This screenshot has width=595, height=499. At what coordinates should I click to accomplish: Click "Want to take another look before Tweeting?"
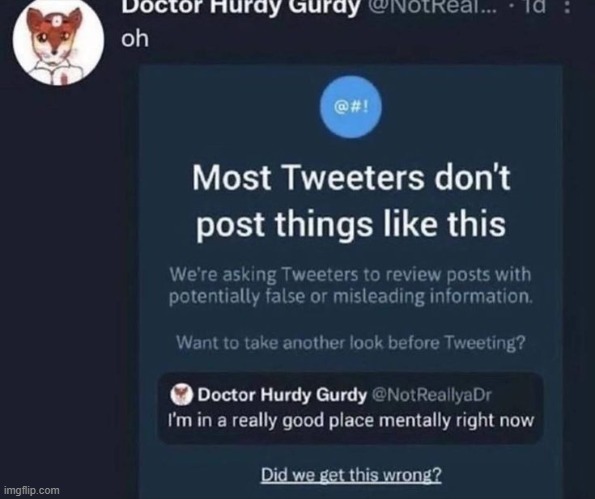point(351,343)
